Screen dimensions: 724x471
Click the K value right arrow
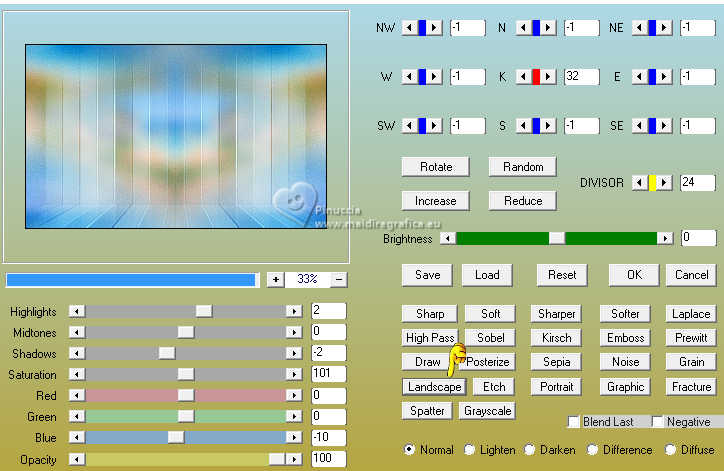tap(548, 77)
